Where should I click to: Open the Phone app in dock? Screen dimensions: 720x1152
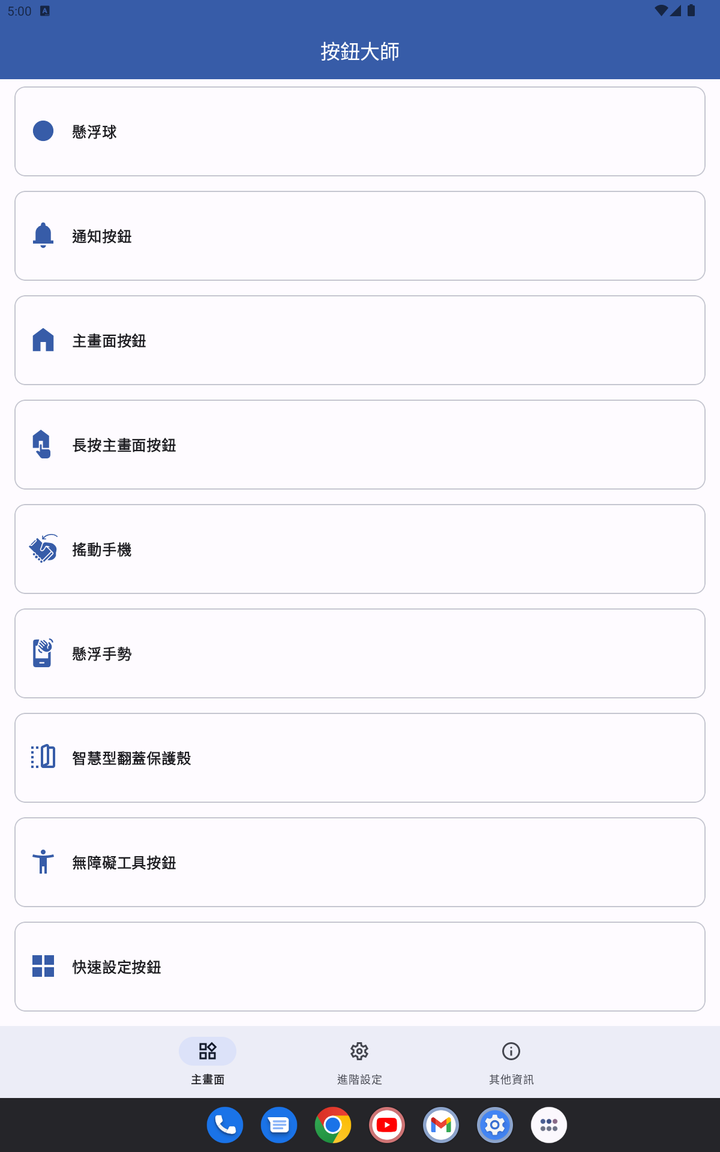tap(225, 1125)
